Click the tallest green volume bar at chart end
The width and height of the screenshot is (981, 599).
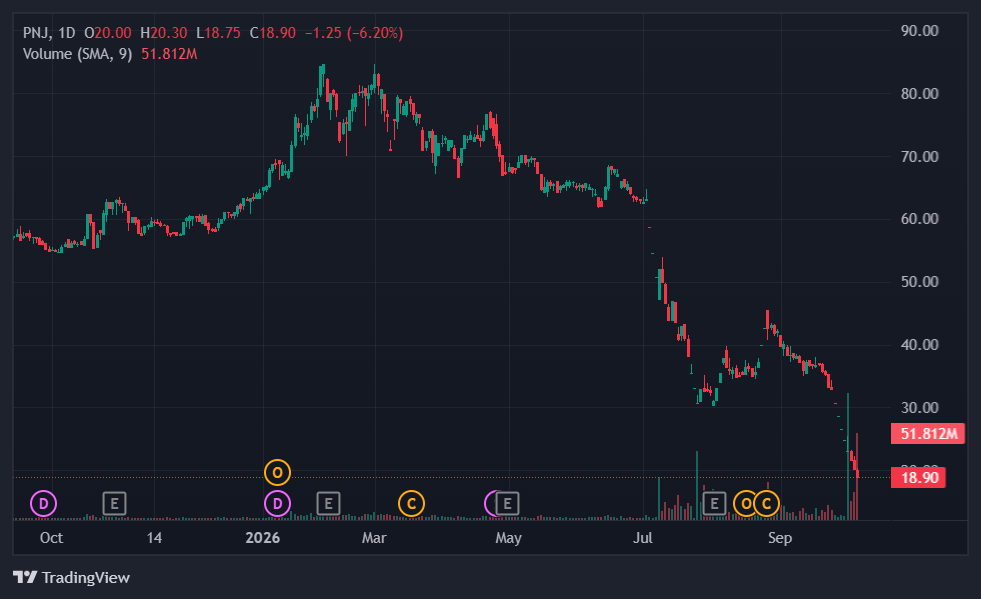(x=848, y=456)
